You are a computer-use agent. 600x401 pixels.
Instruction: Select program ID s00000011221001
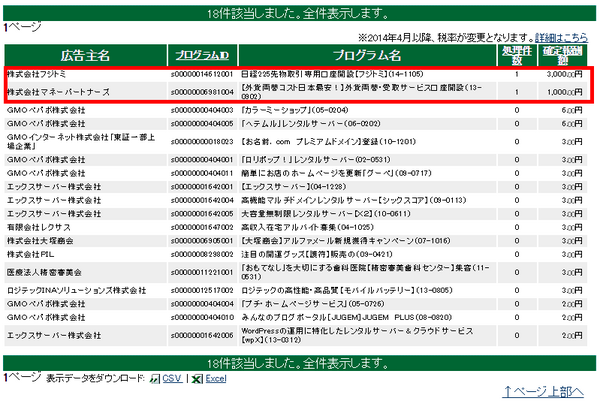point(202,272)
